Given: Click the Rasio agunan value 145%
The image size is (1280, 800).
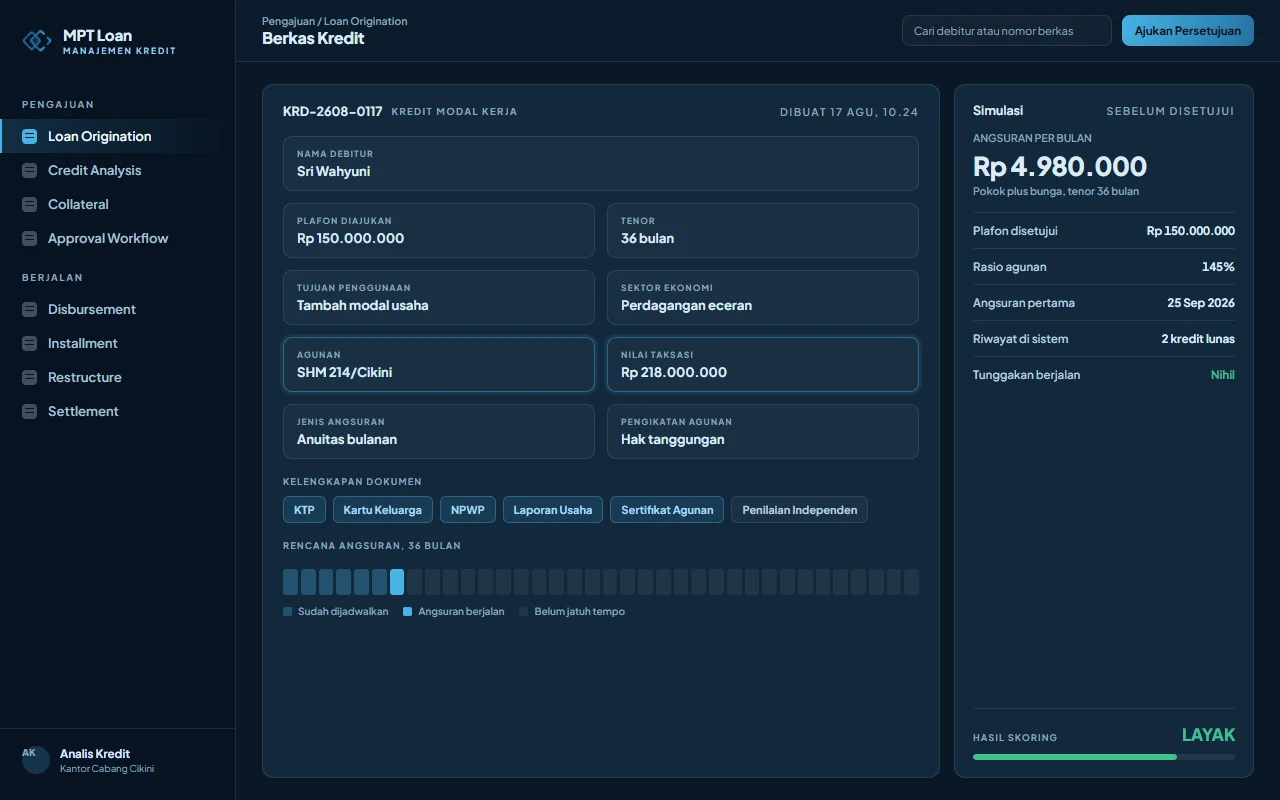Looking at the screenshot, I should 1218,267.
